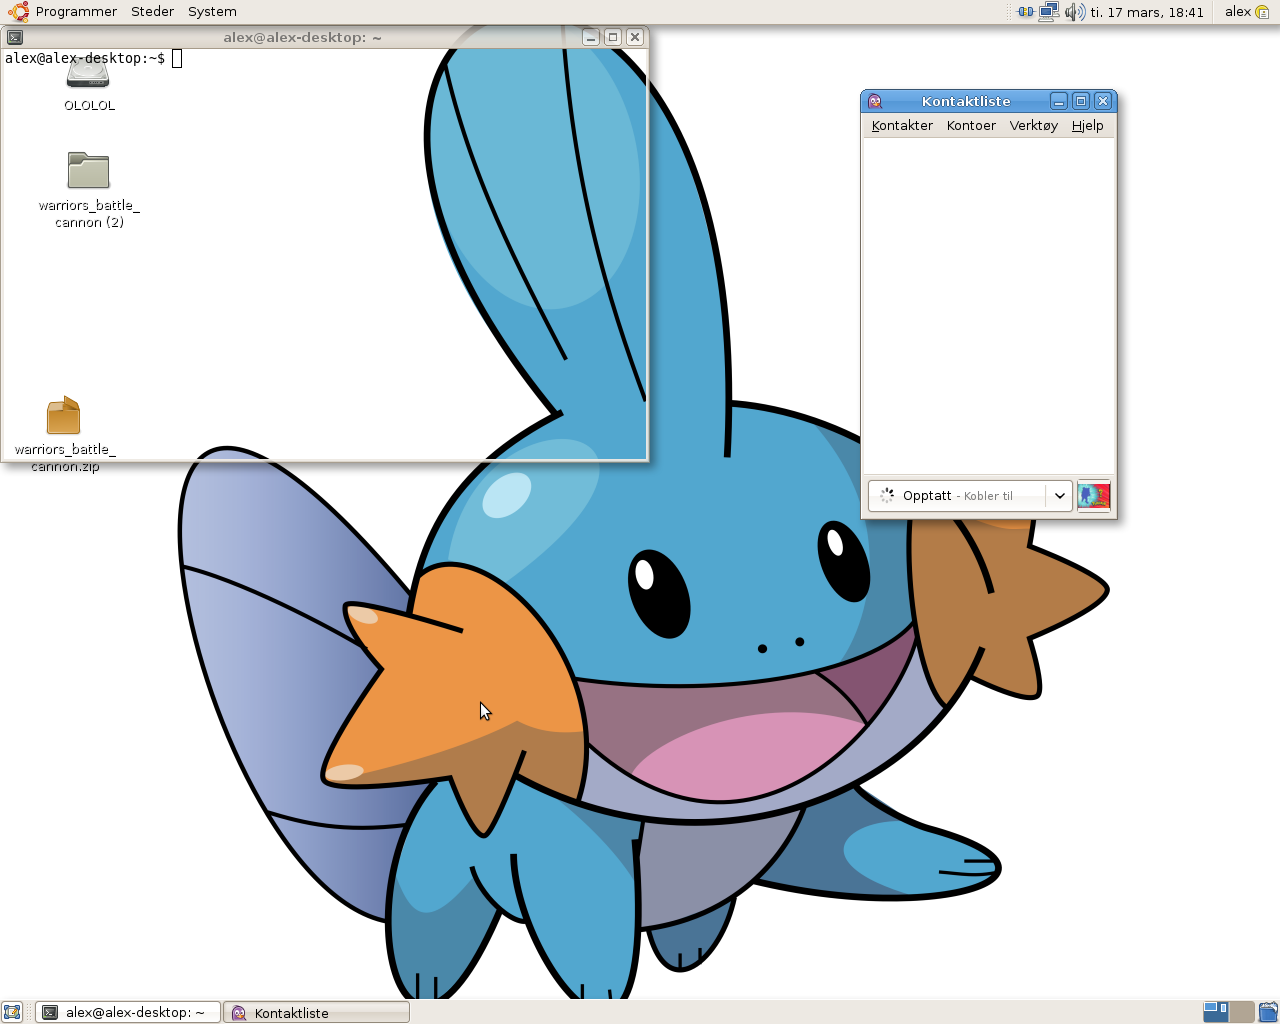
Task: Open the trash icon in bottom panel
Action: pyautogui.click(x=1268, y=1012)
